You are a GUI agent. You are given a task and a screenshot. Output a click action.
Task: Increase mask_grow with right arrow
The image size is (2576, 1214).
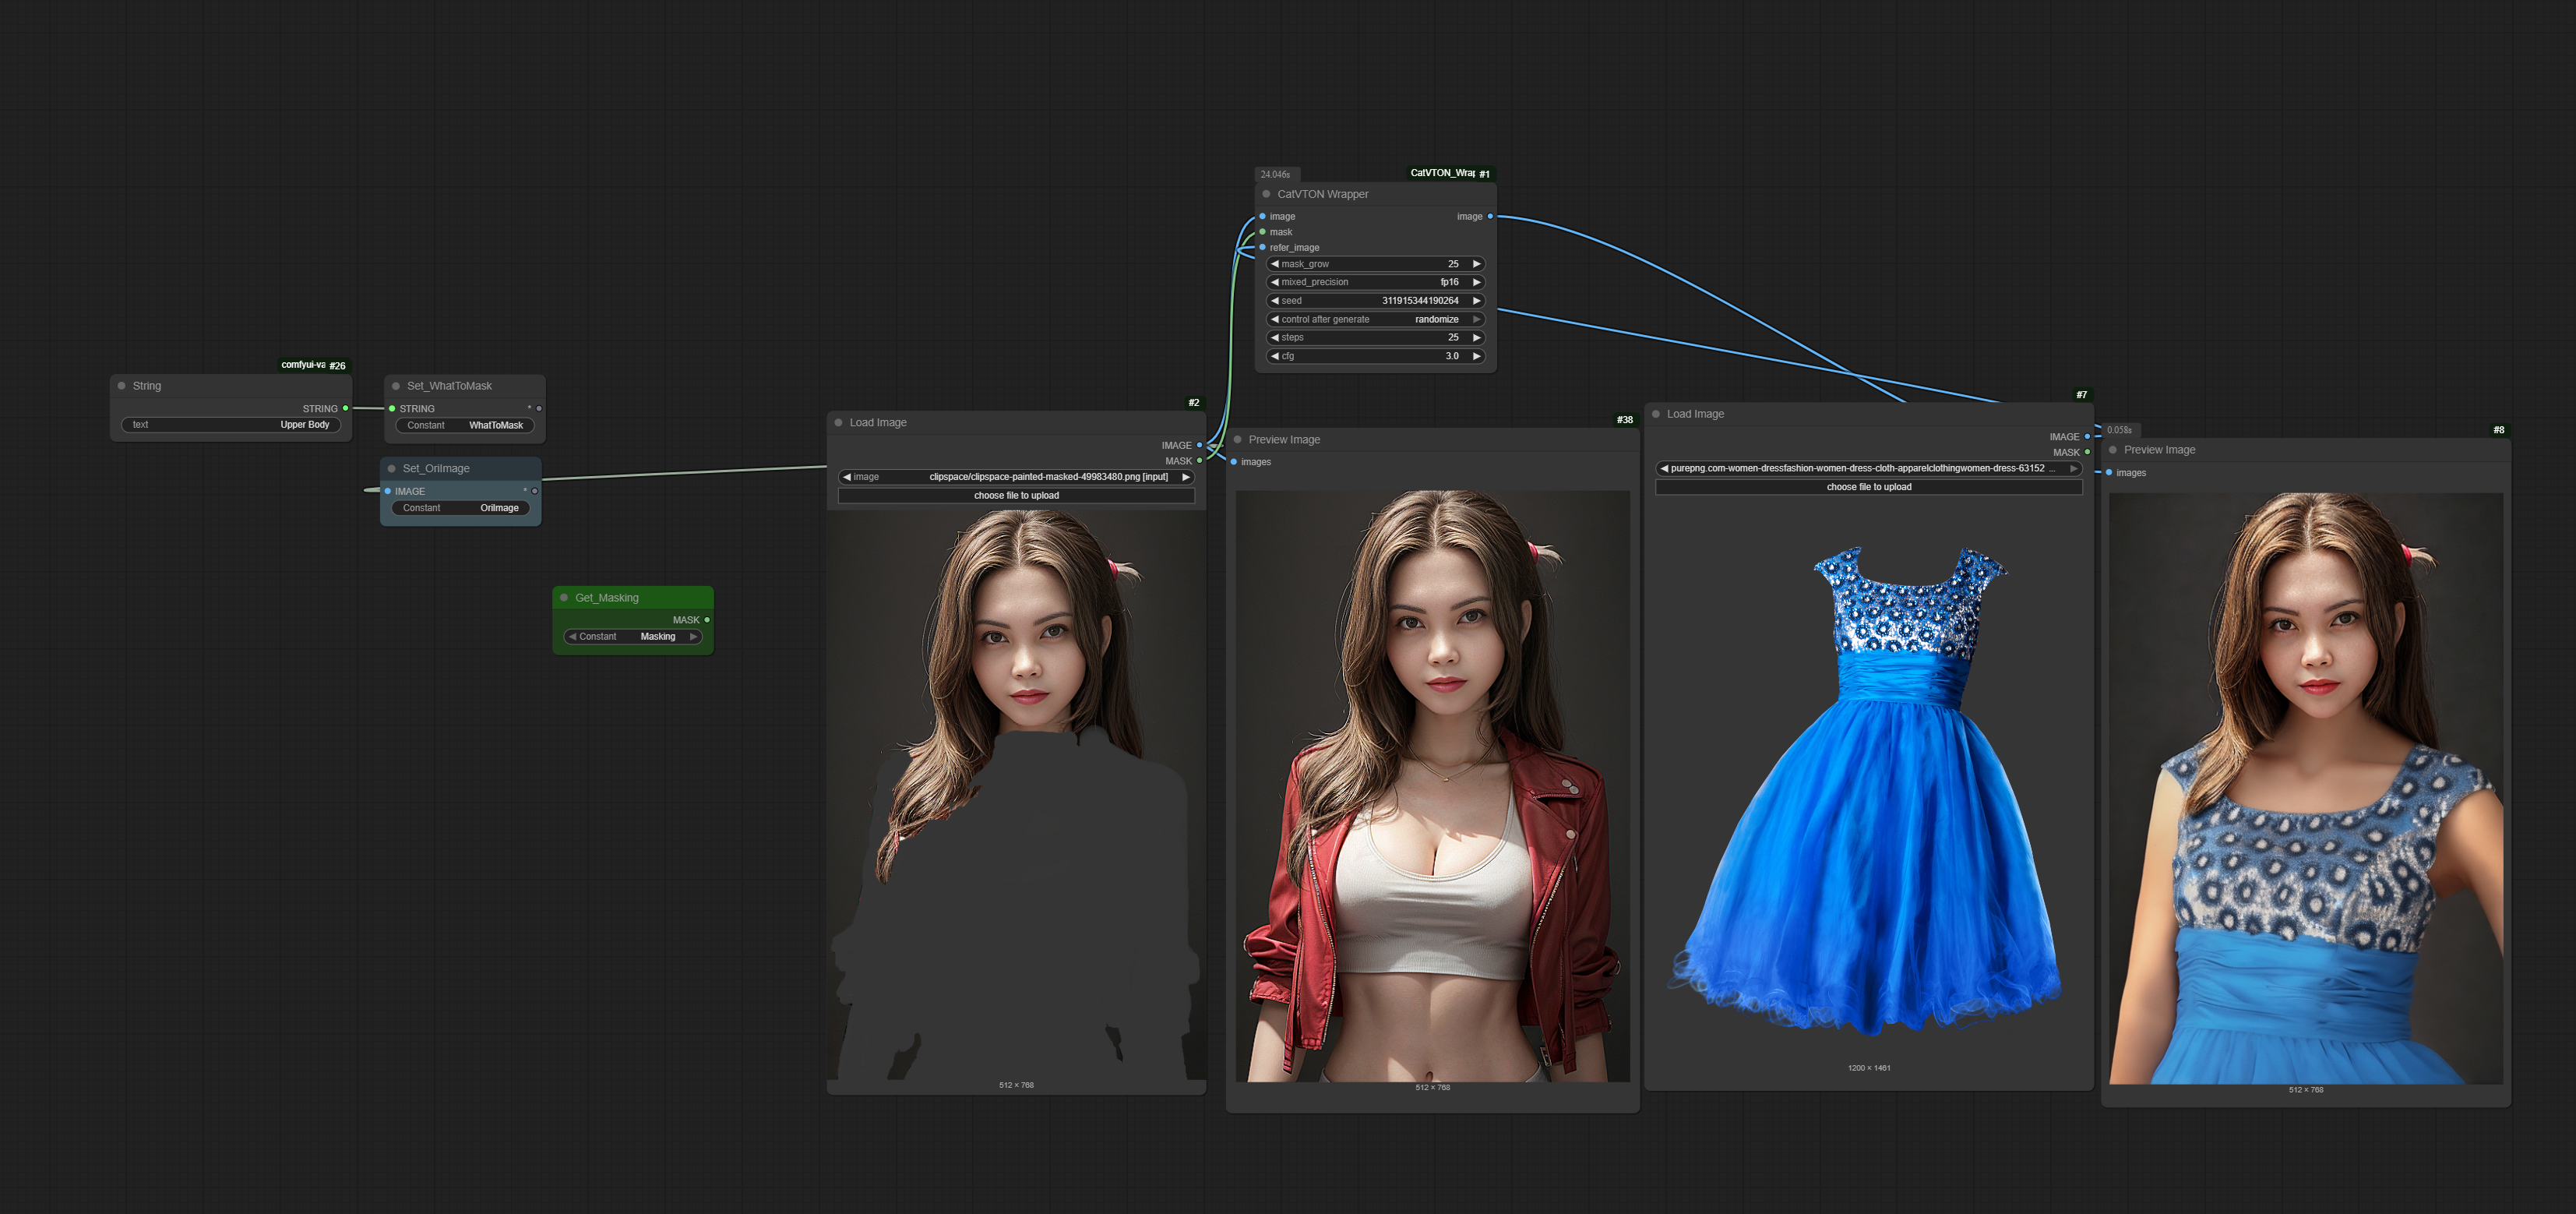[x=1476, y=264]
